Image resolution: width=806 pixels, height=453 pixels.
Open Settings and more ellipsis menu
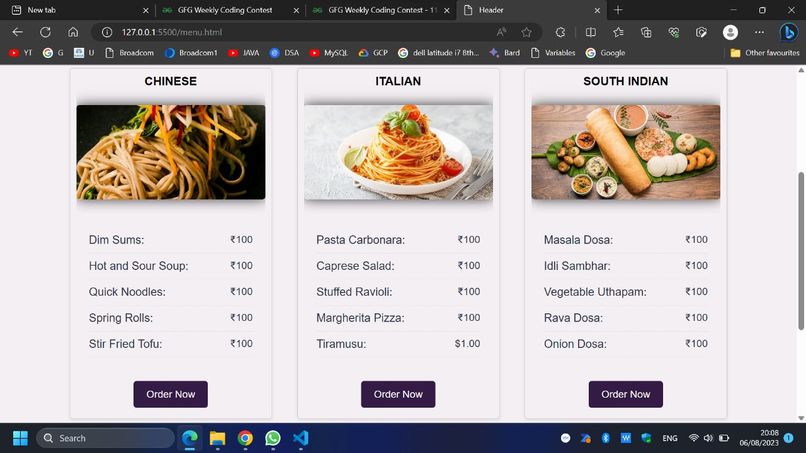coord(759,32)
